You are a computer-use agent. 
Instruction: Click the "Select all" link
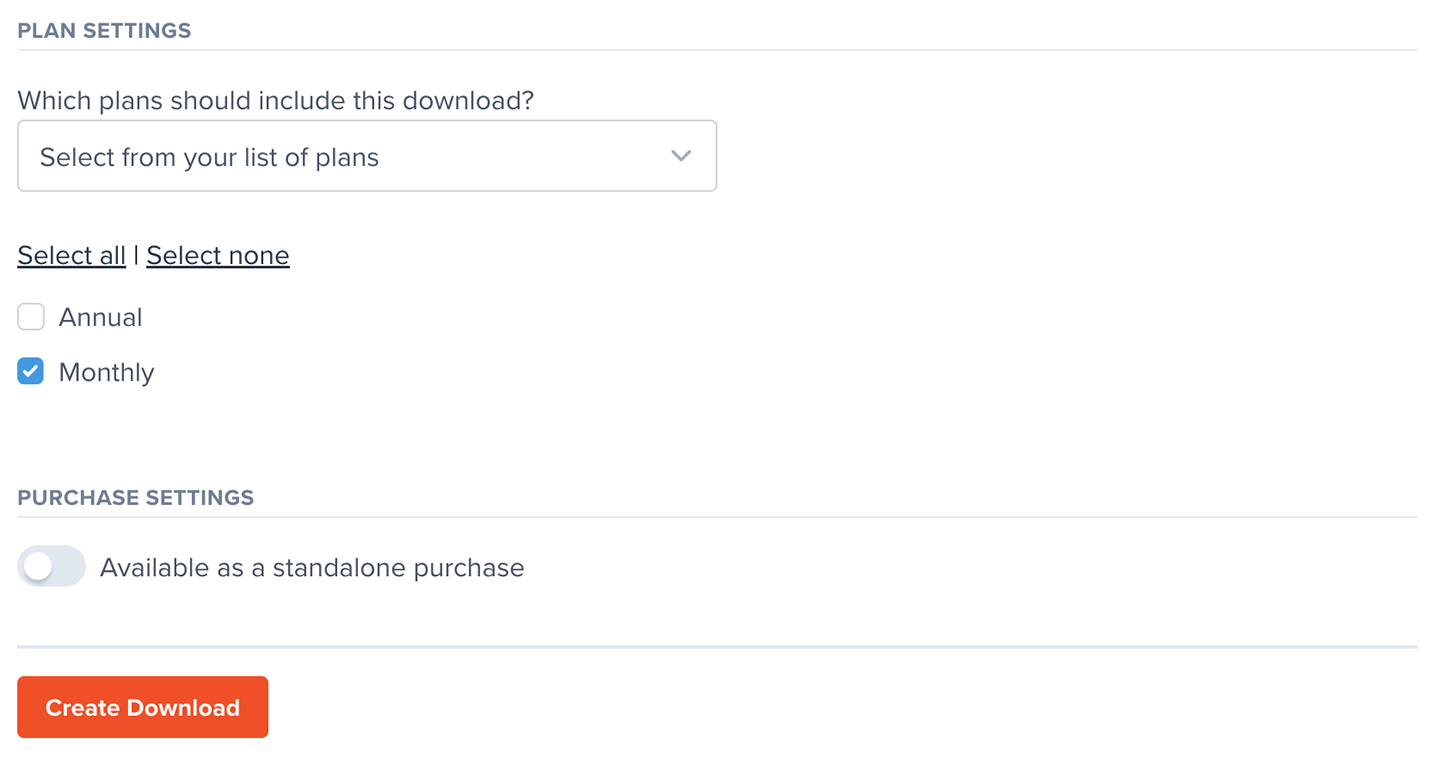click(x=71, y=256)
